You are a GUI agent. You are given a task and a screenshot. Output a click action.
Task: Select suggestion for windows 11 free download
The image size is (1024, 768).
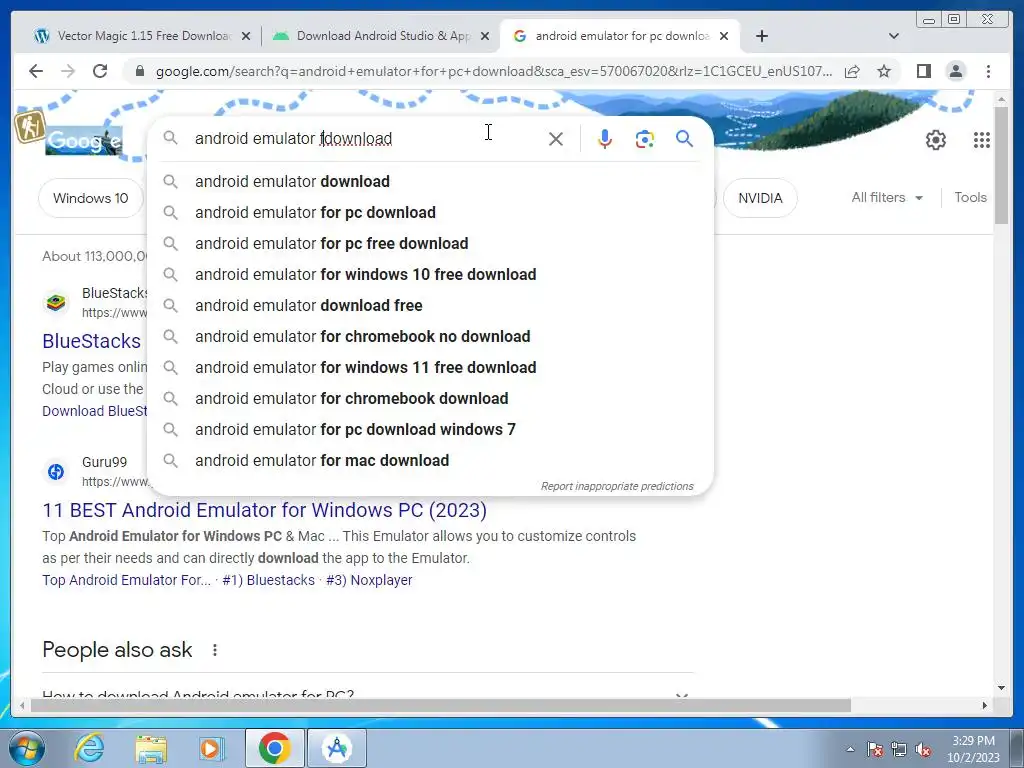pos(430,368)
